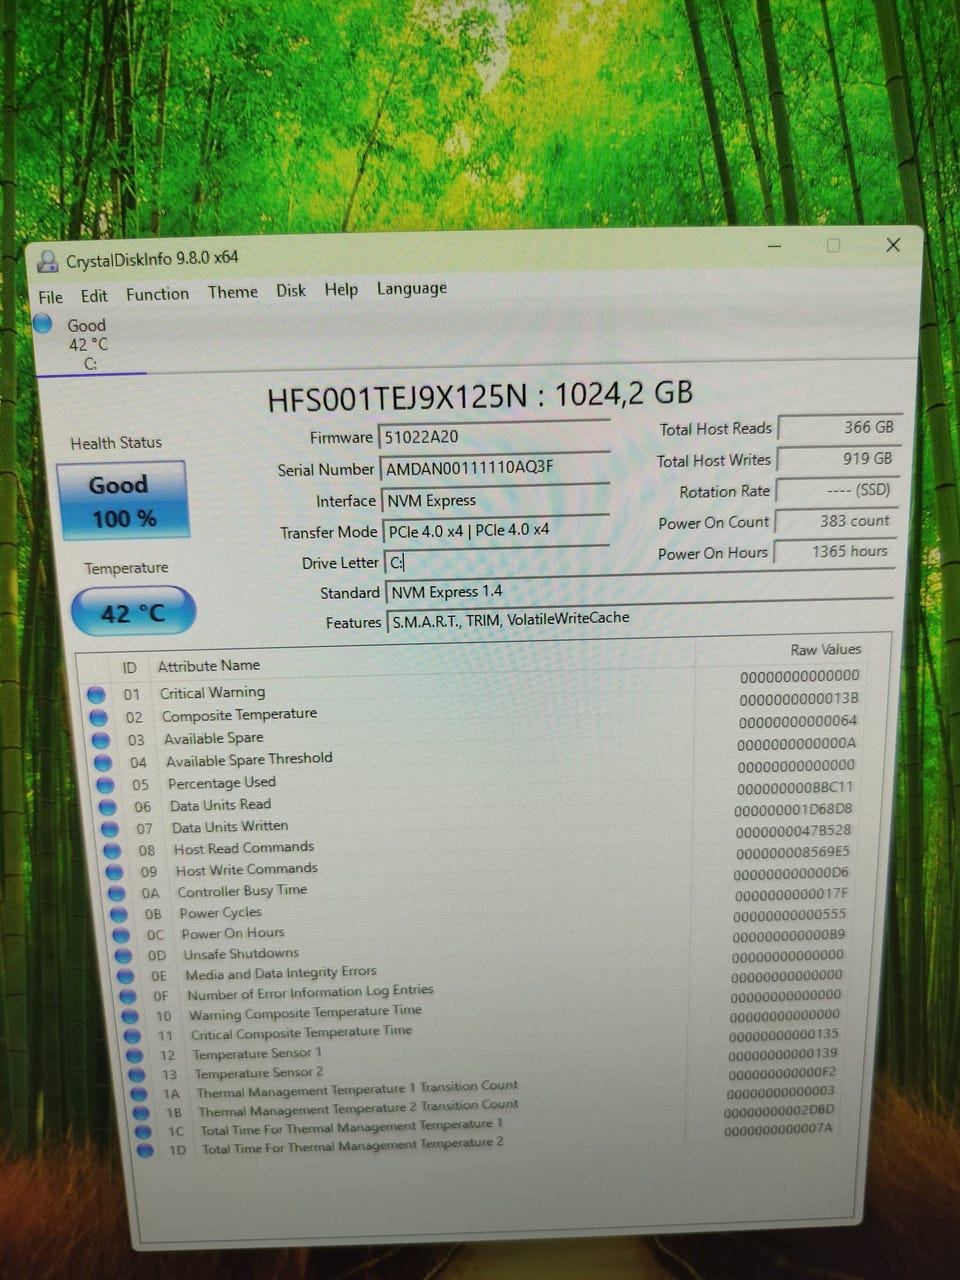Click the Good 100 % health status button
This screenshot has height=1280, width=960.
tap(123, 500)
